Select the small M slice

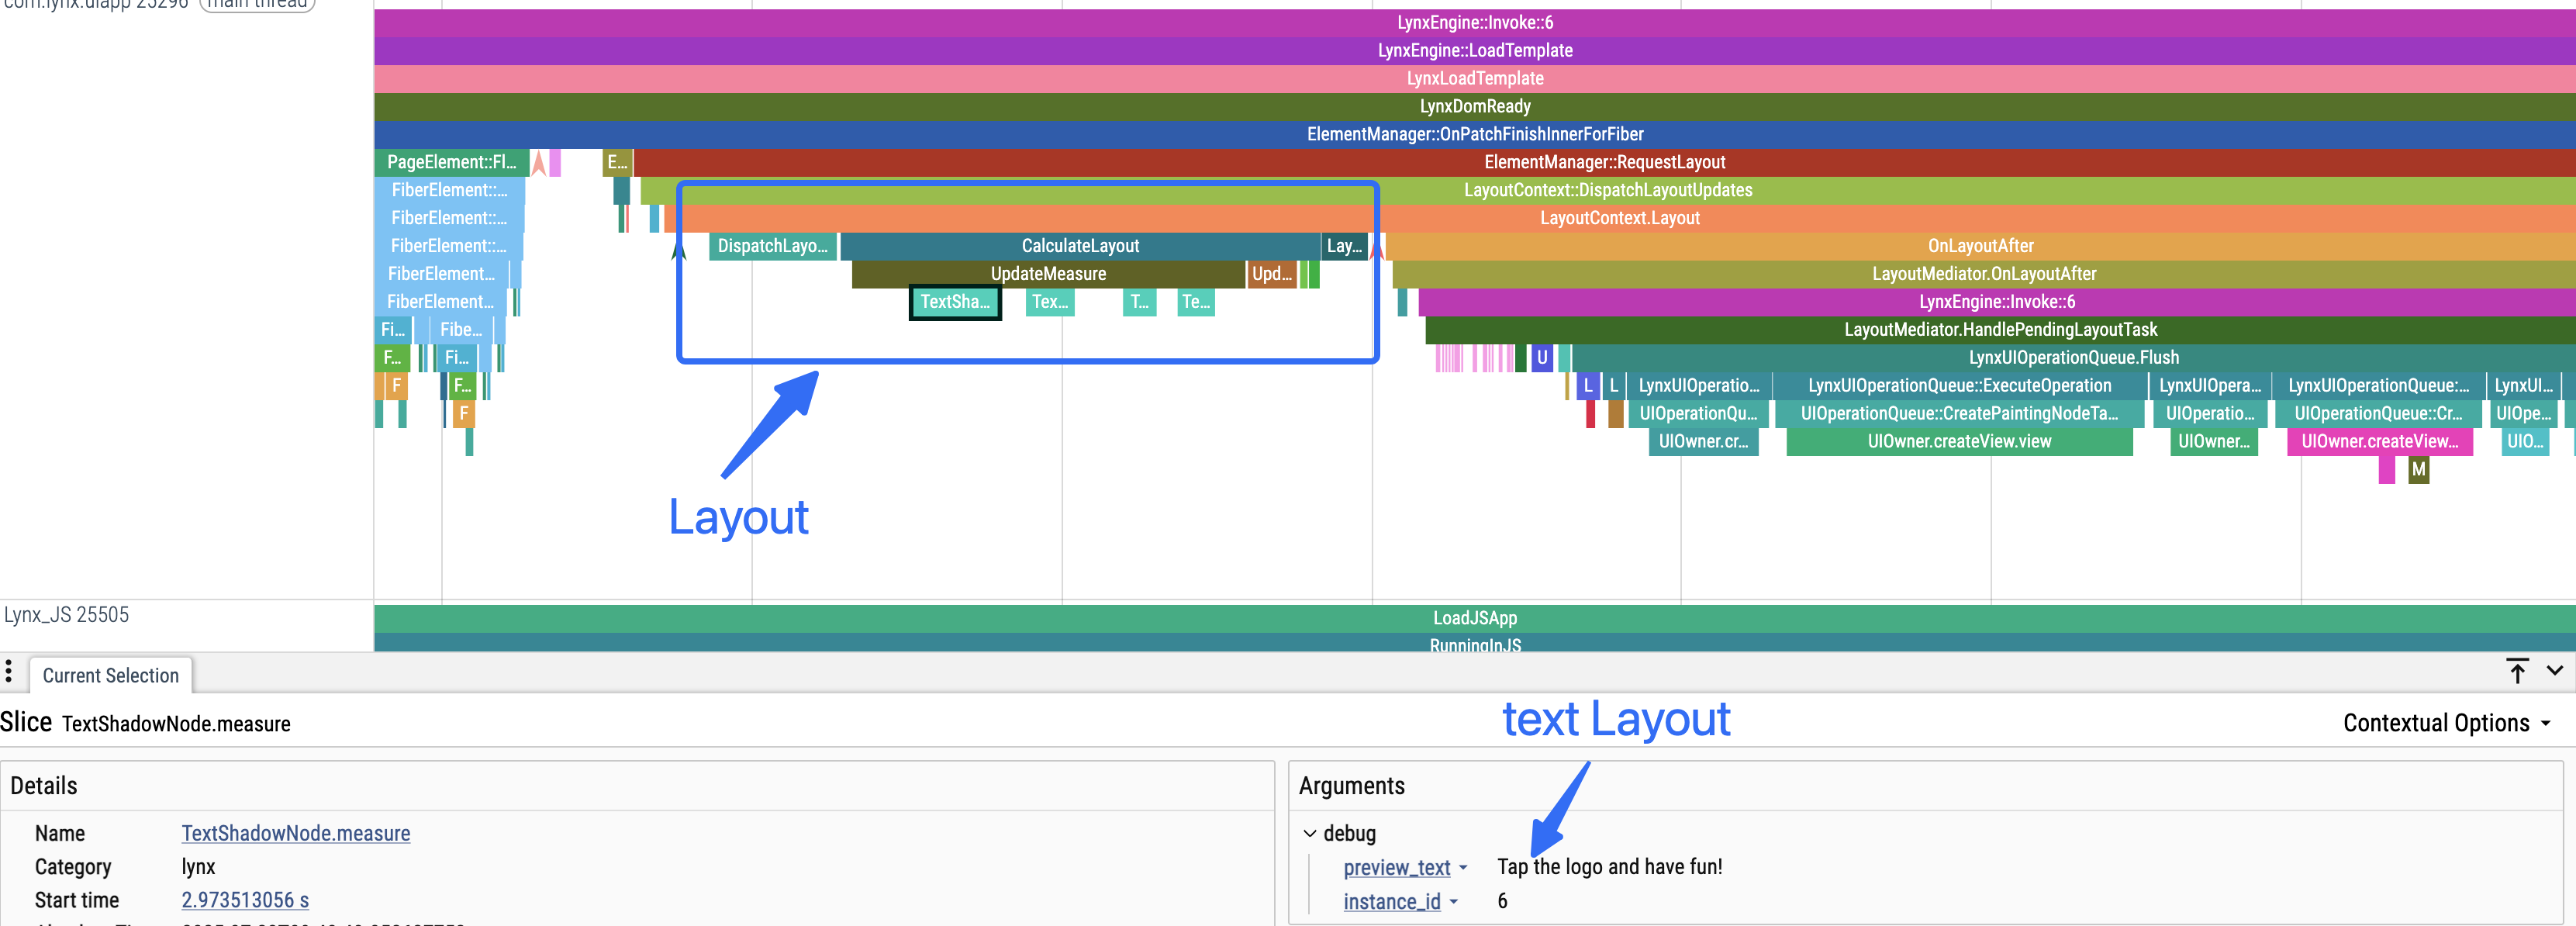coord(2418,470)
